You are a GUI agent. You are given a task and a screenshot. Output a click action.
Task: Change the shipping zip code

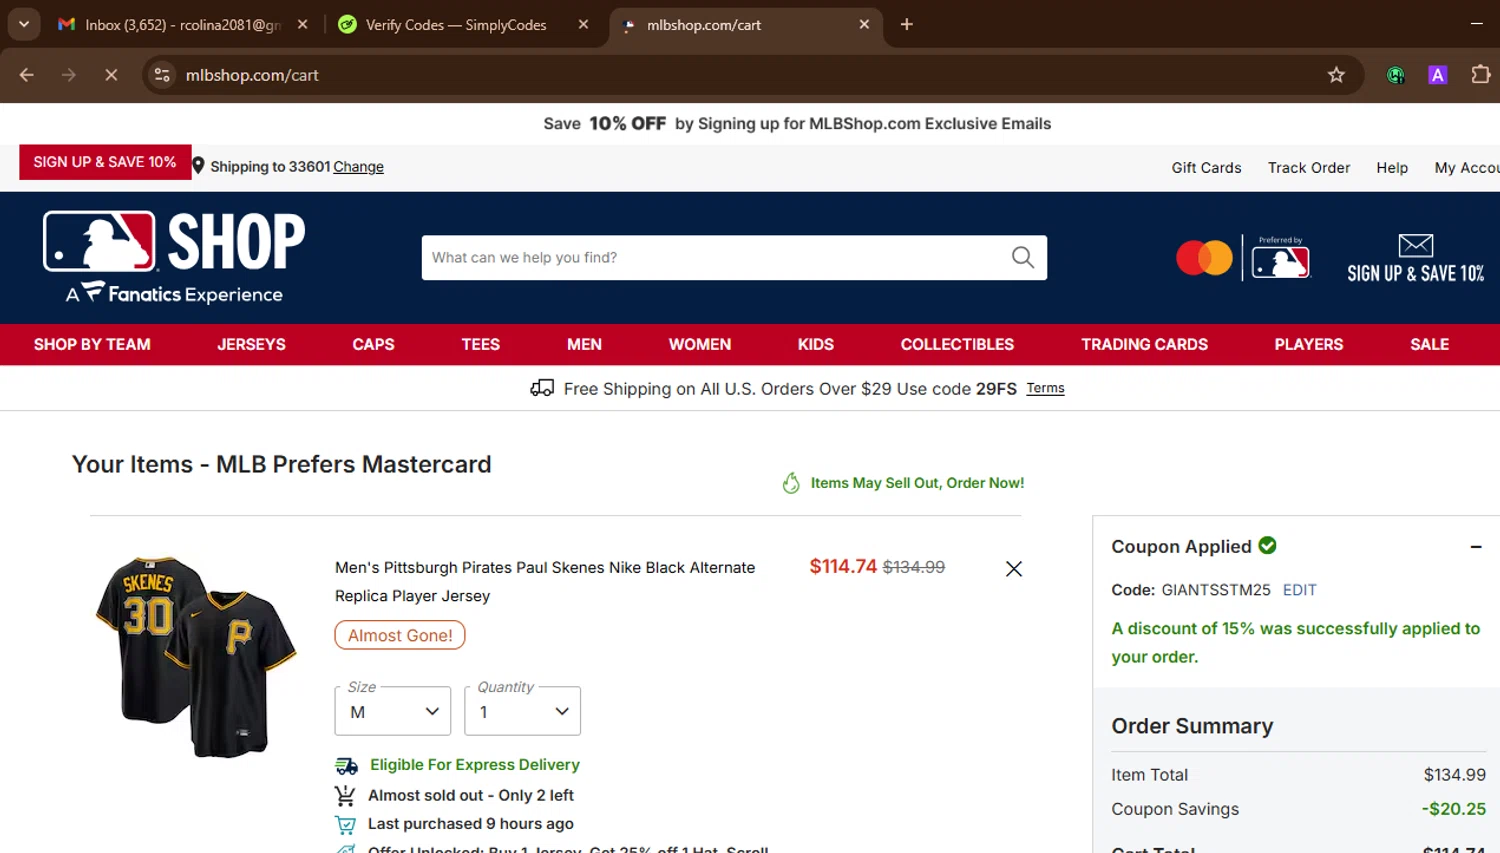[358, 167]
